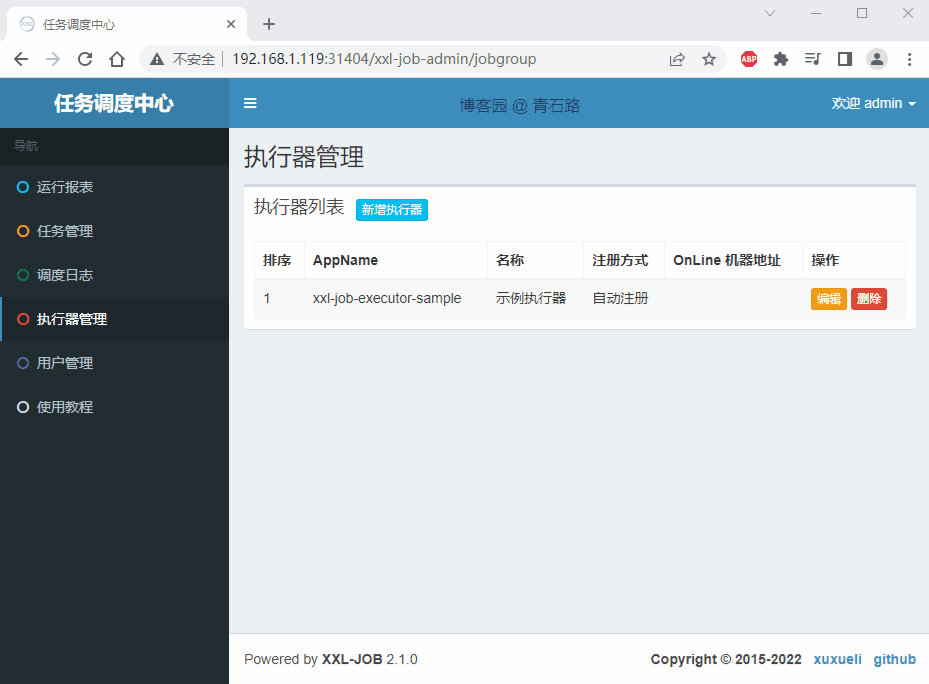Open 调度日志 in the sidebar

point(114,275)
